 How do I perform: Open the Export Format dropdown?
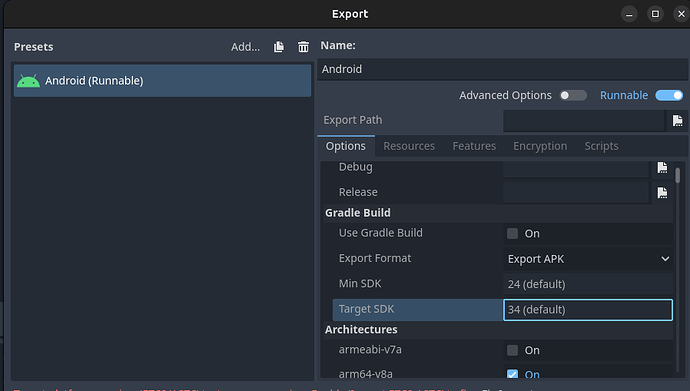point(588,259)
